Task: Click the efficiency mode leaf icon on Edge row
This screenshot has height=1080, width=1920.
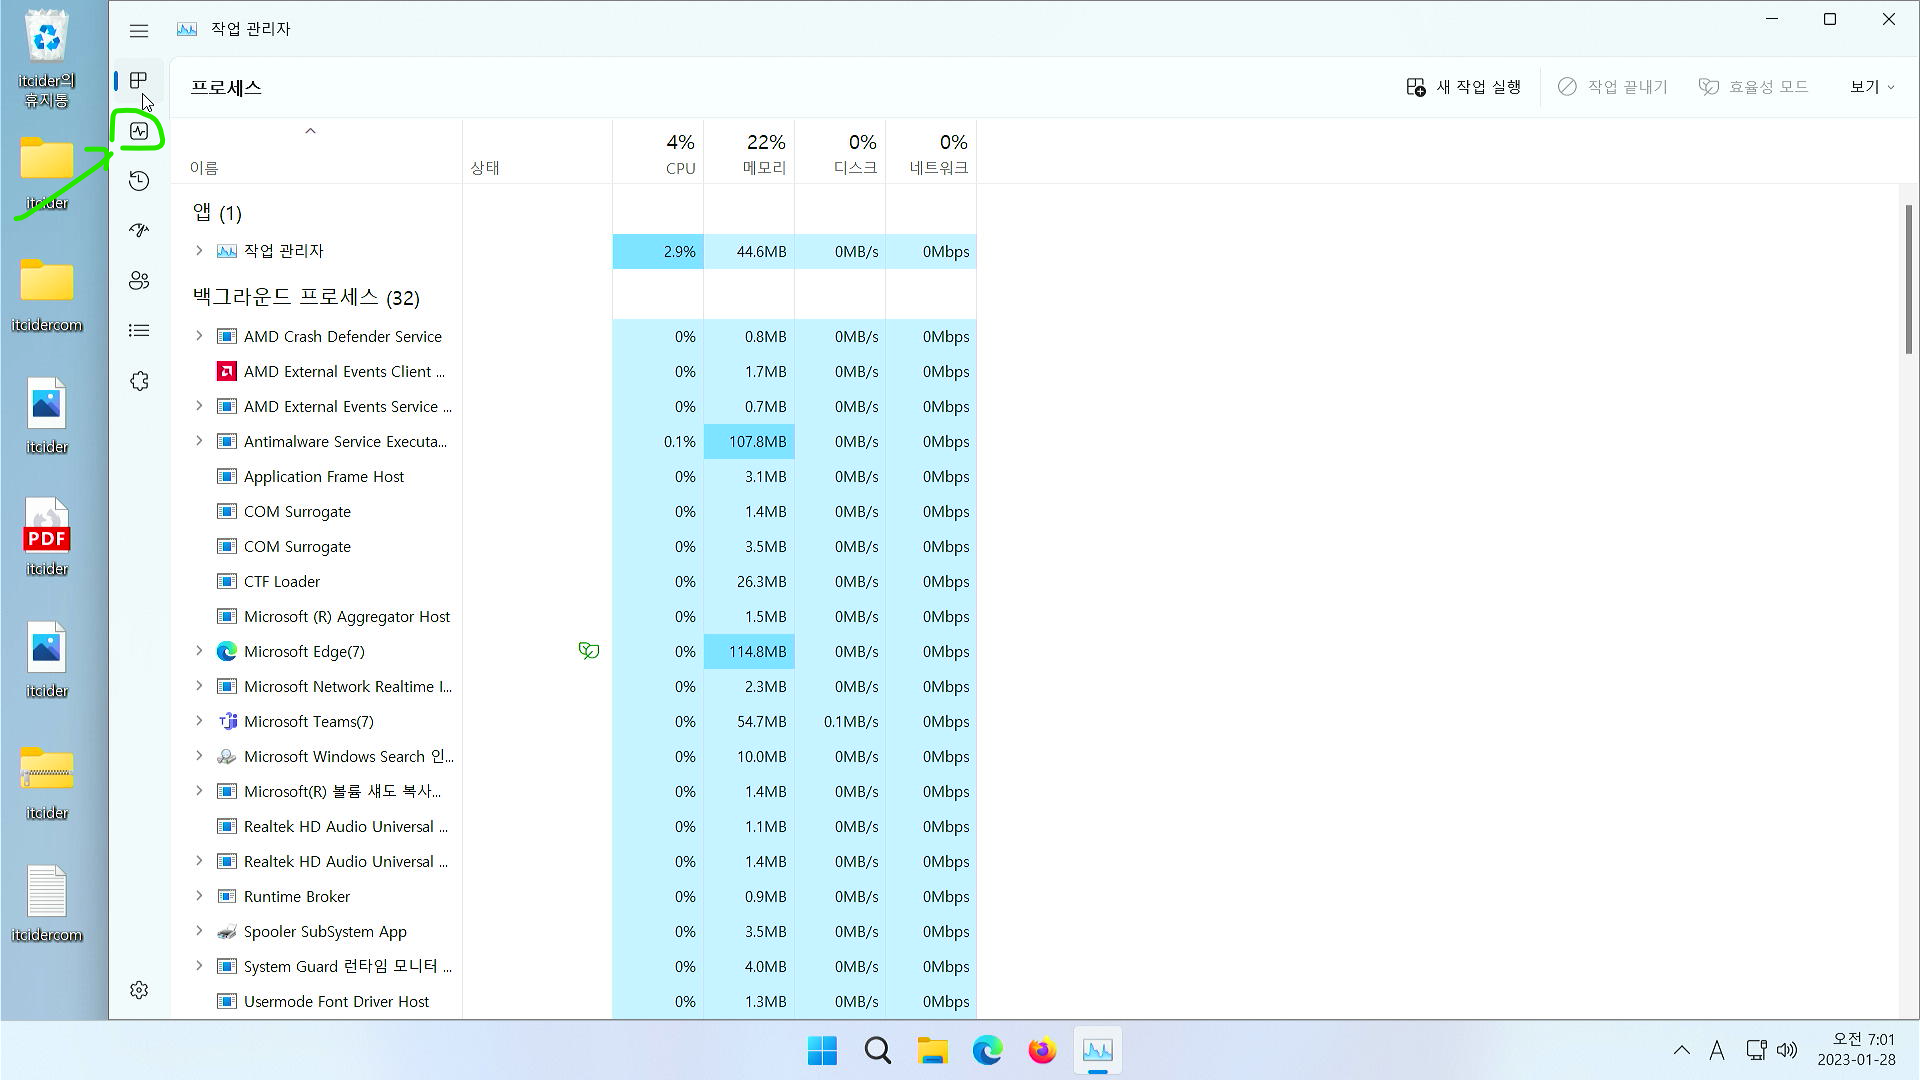Action: point(589,651)
